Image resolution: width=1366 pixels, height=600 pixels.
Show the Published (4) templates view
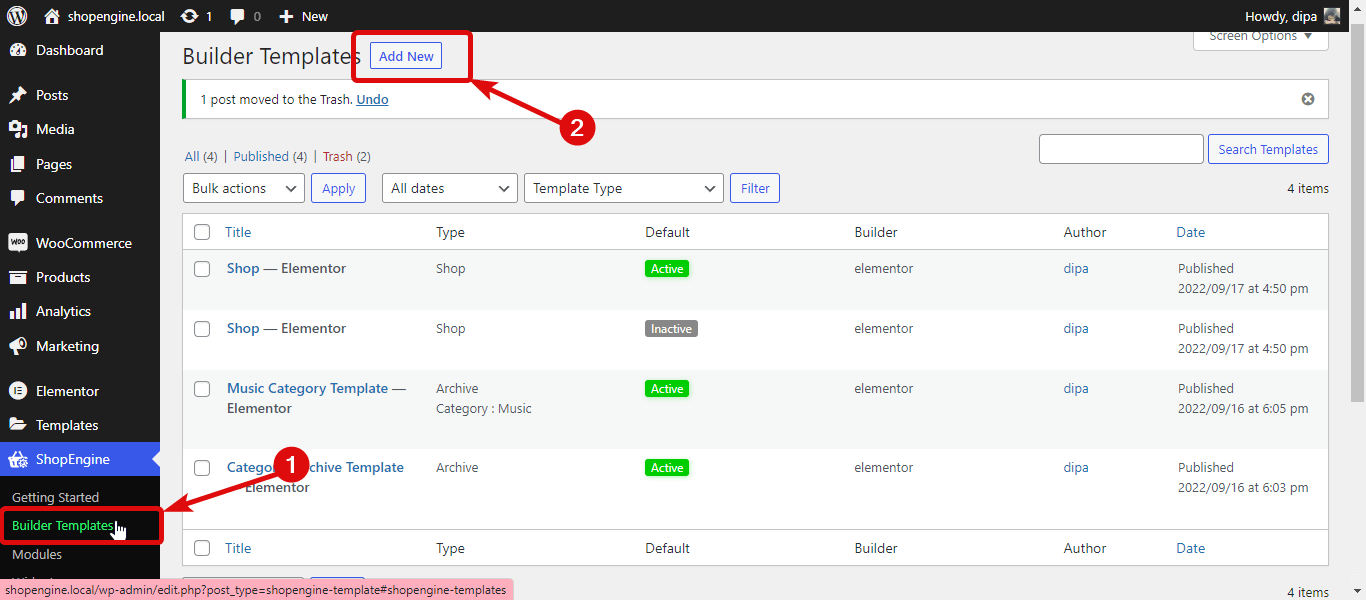click(270, 156)
